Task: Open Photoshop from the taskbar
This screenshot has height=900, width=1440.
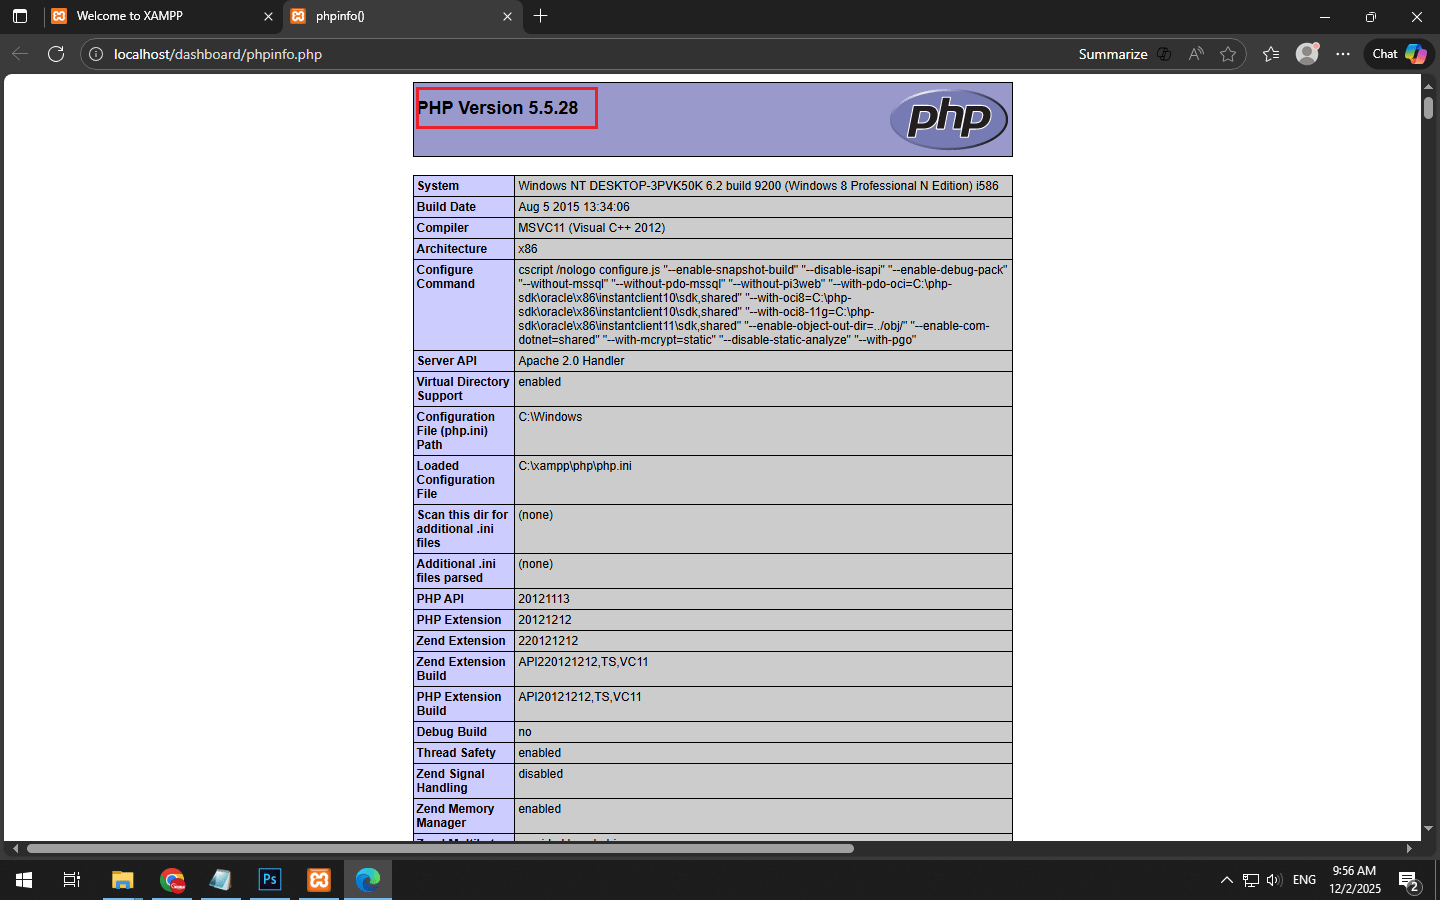Action: (x=270, y=880)
